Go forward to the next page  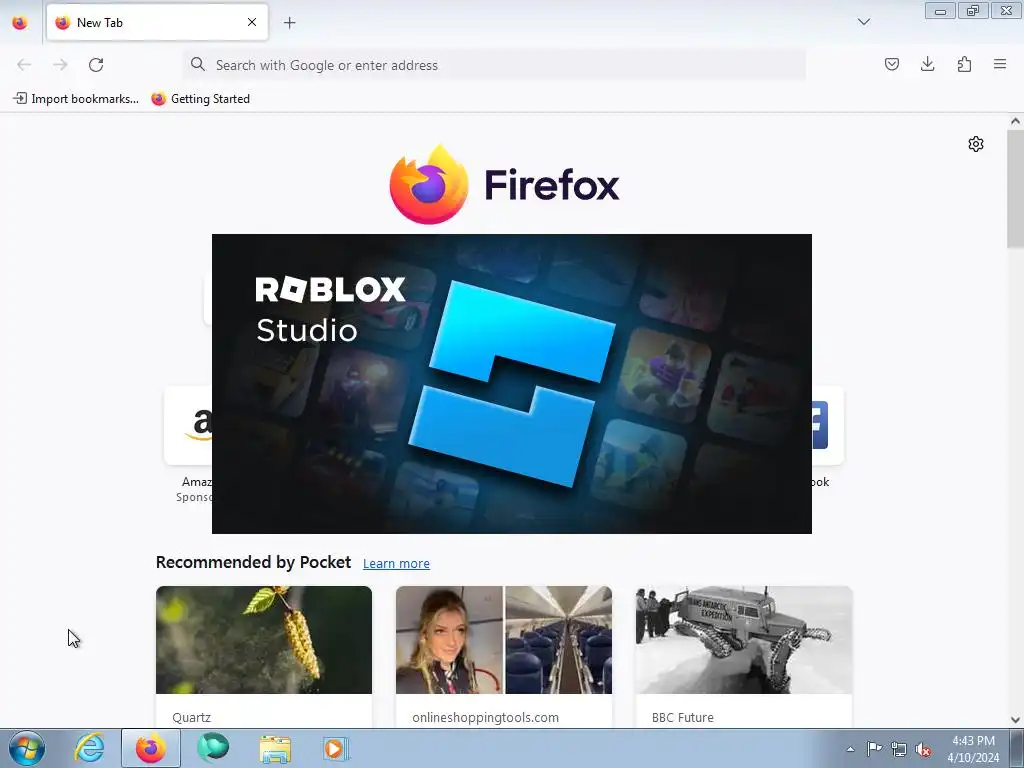coord(60,65)
